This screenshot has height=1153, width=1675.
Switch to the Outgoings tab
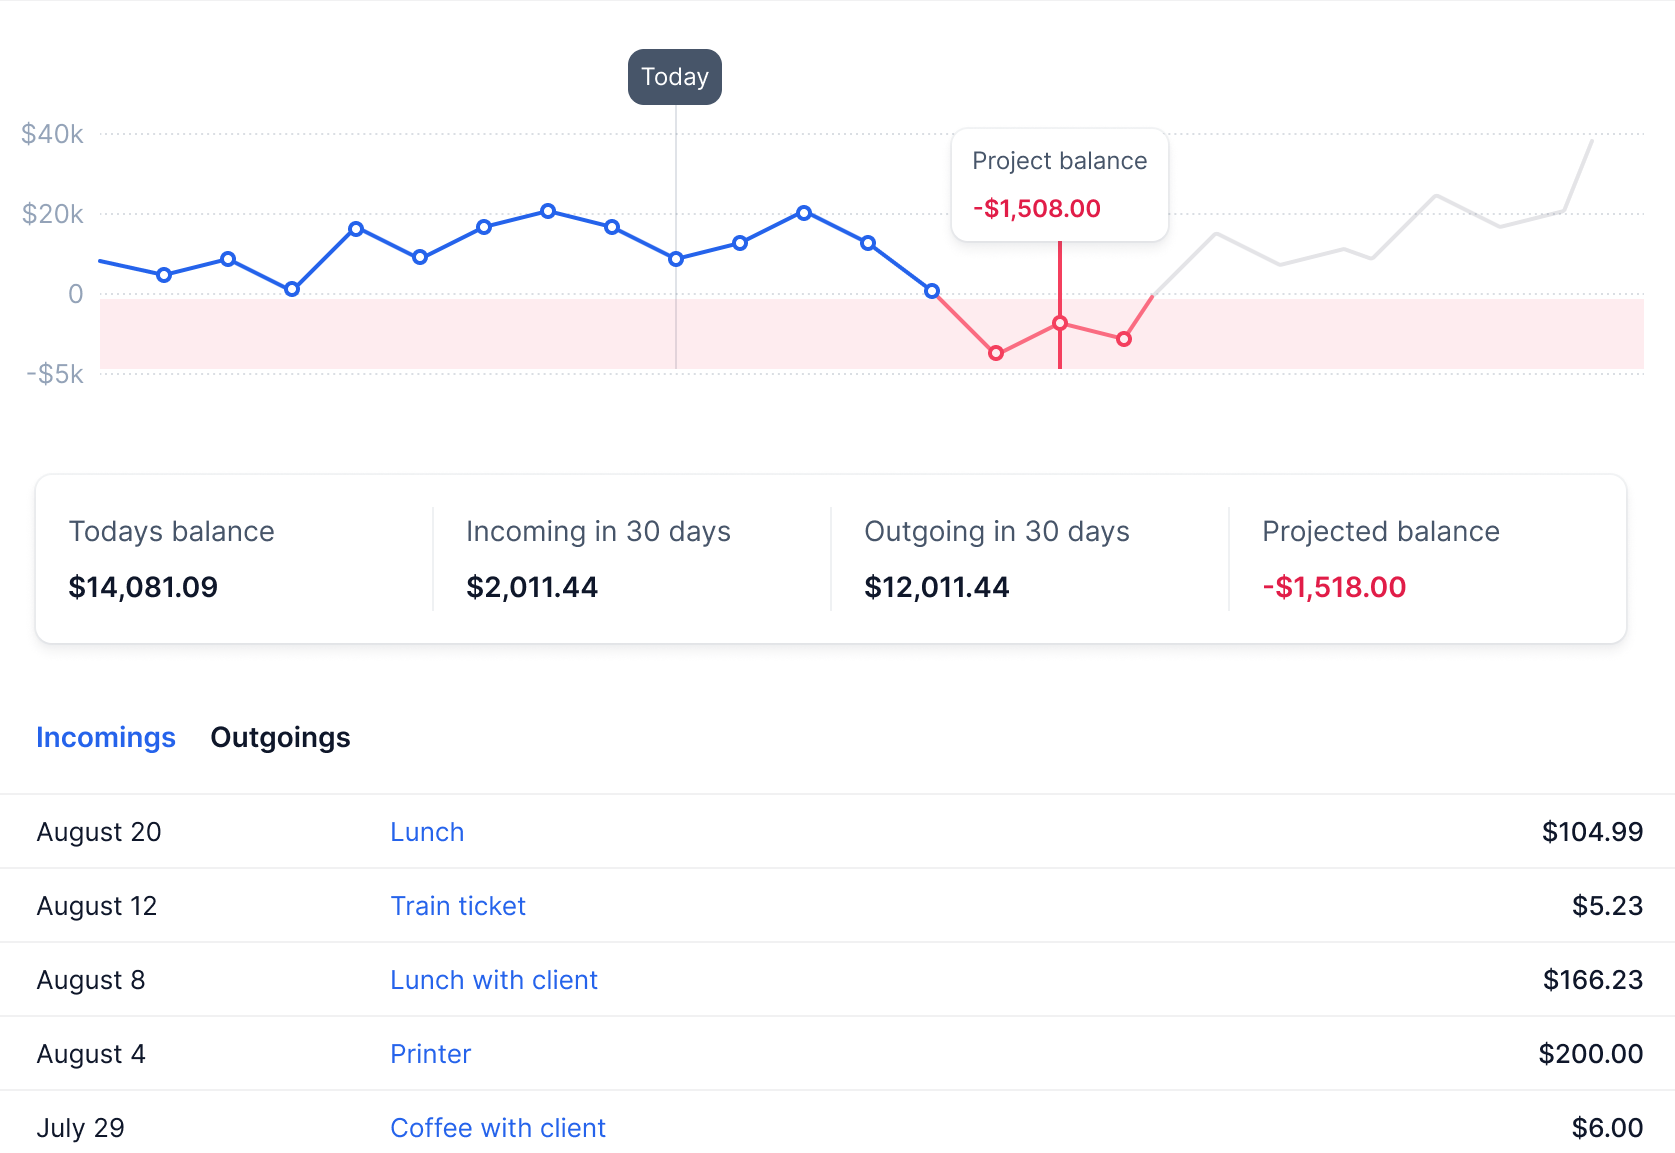pyautogui.click(x=280, y=737)
